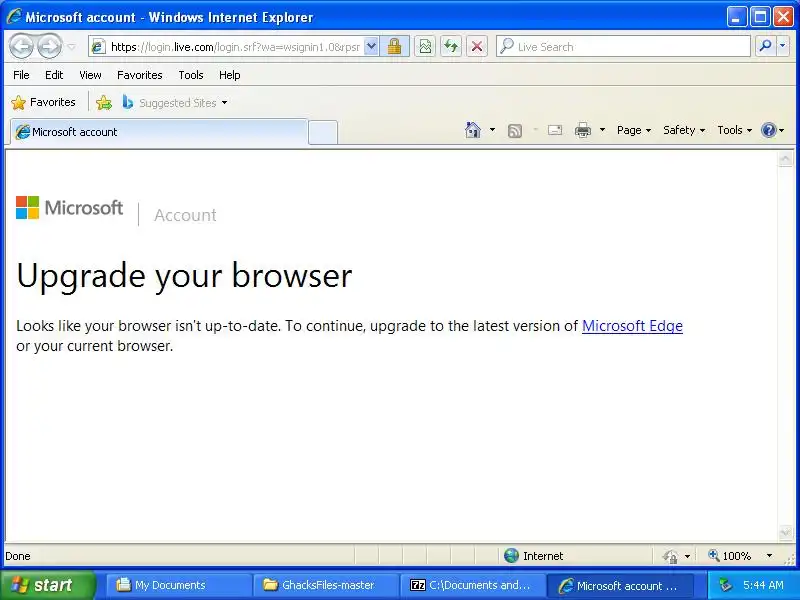Image resolution: width=800 pixels, height=600 pixels.
Task: Open the Favorites center star button
Action: click(x=43, y=102)
